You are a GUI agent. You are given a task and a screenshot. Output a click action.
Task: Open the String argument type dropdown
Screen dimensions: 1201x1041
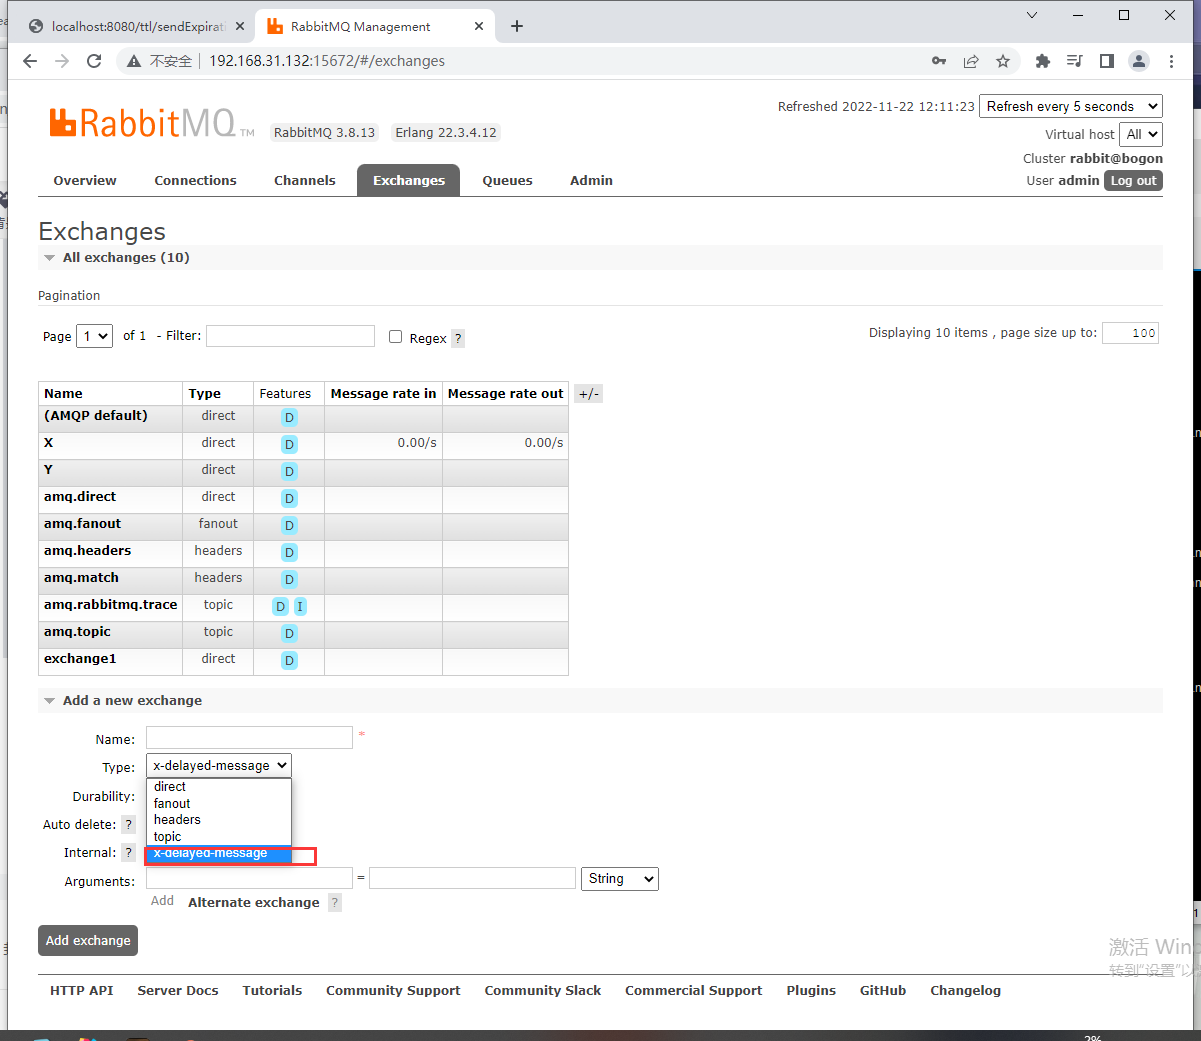point(619,878)
